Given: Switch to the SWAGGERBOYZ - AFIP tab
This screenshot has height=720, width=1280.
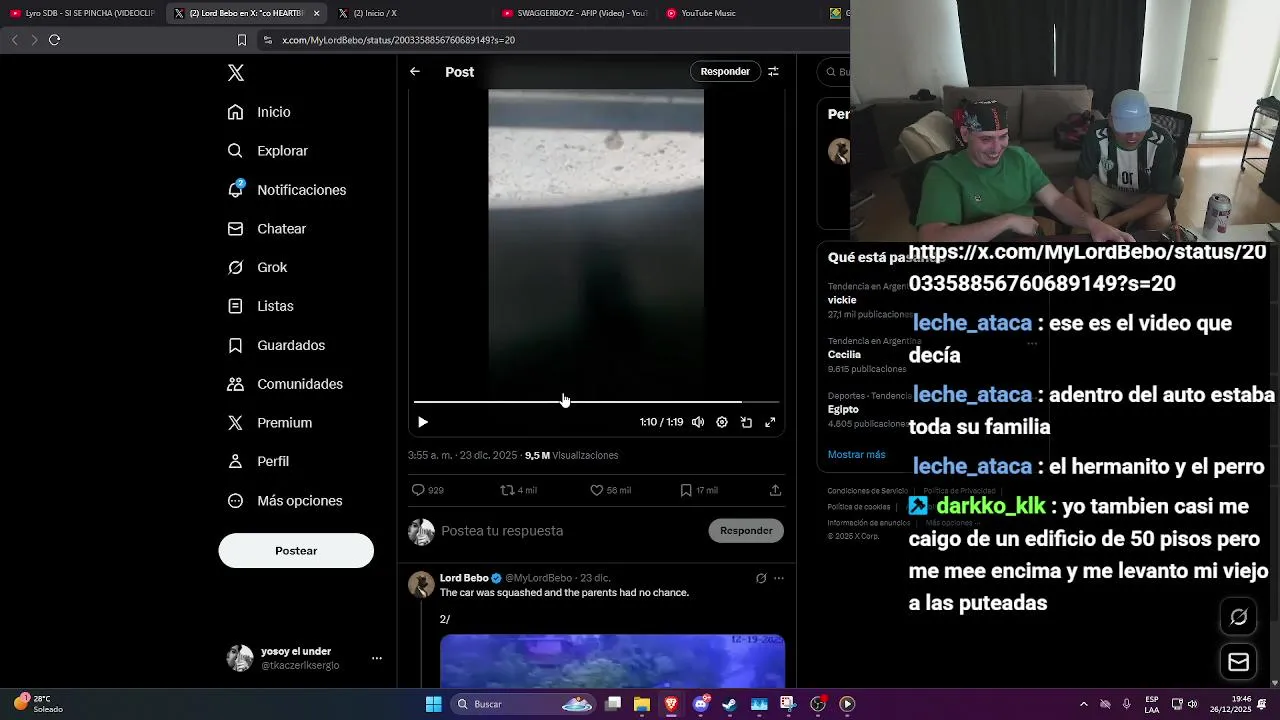Looking at the screenshot, I should 575,13.
